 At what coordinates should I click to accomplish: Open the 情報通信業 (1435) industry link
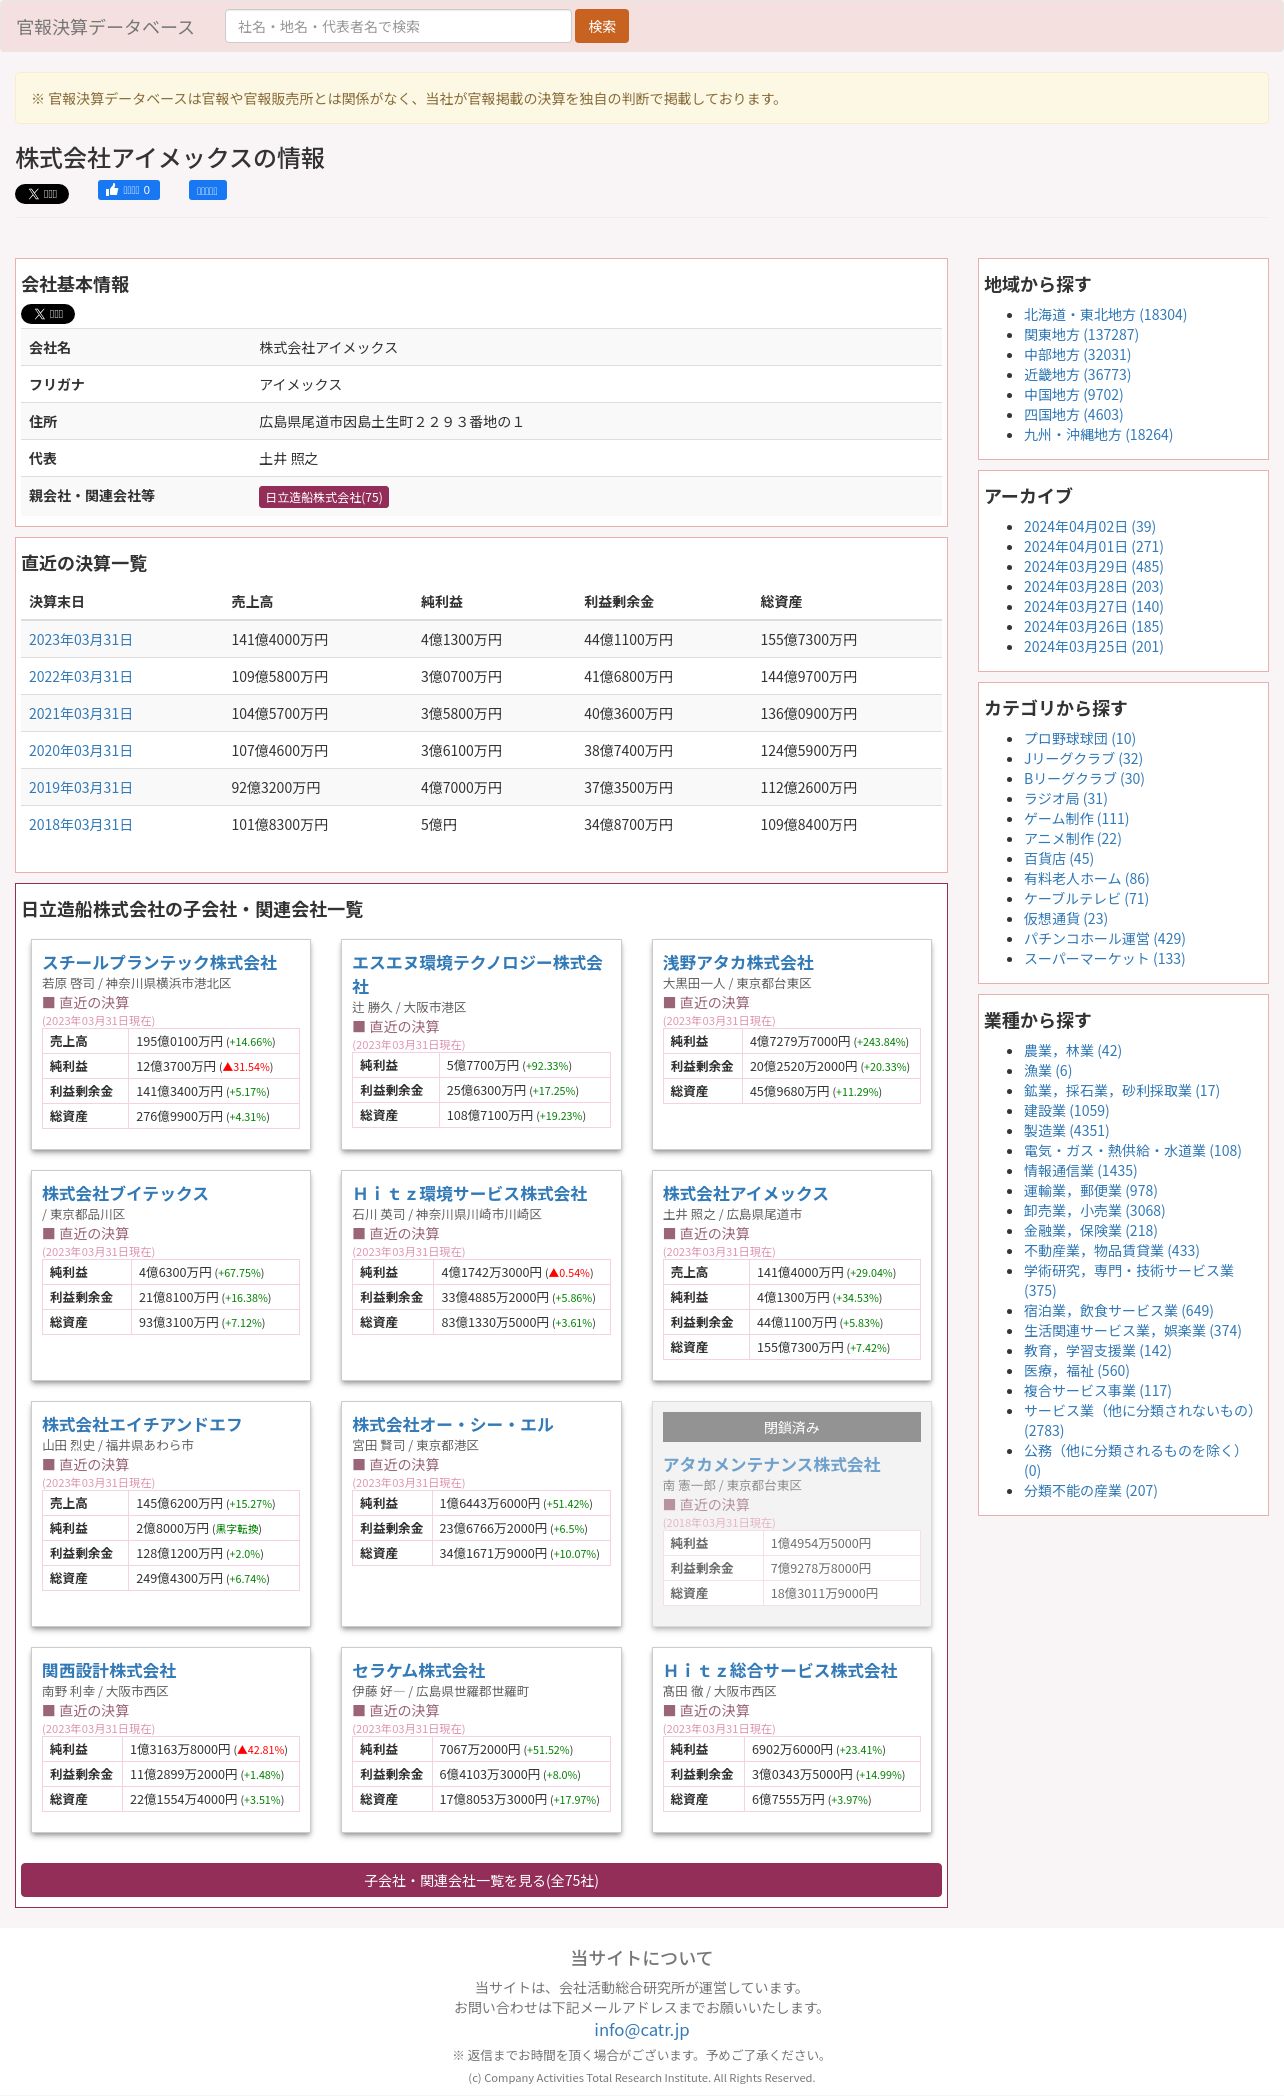pyautogui.click(x=1081, y=1171)
